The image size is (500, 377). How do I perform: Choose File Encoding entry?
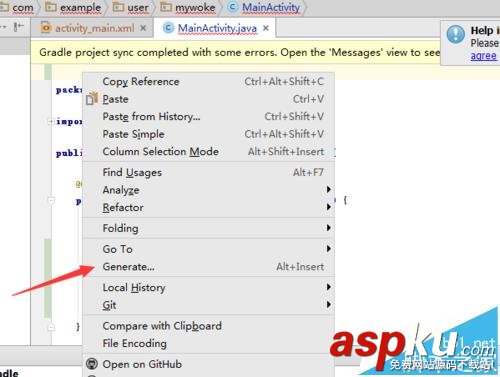(x=208, y=343)
